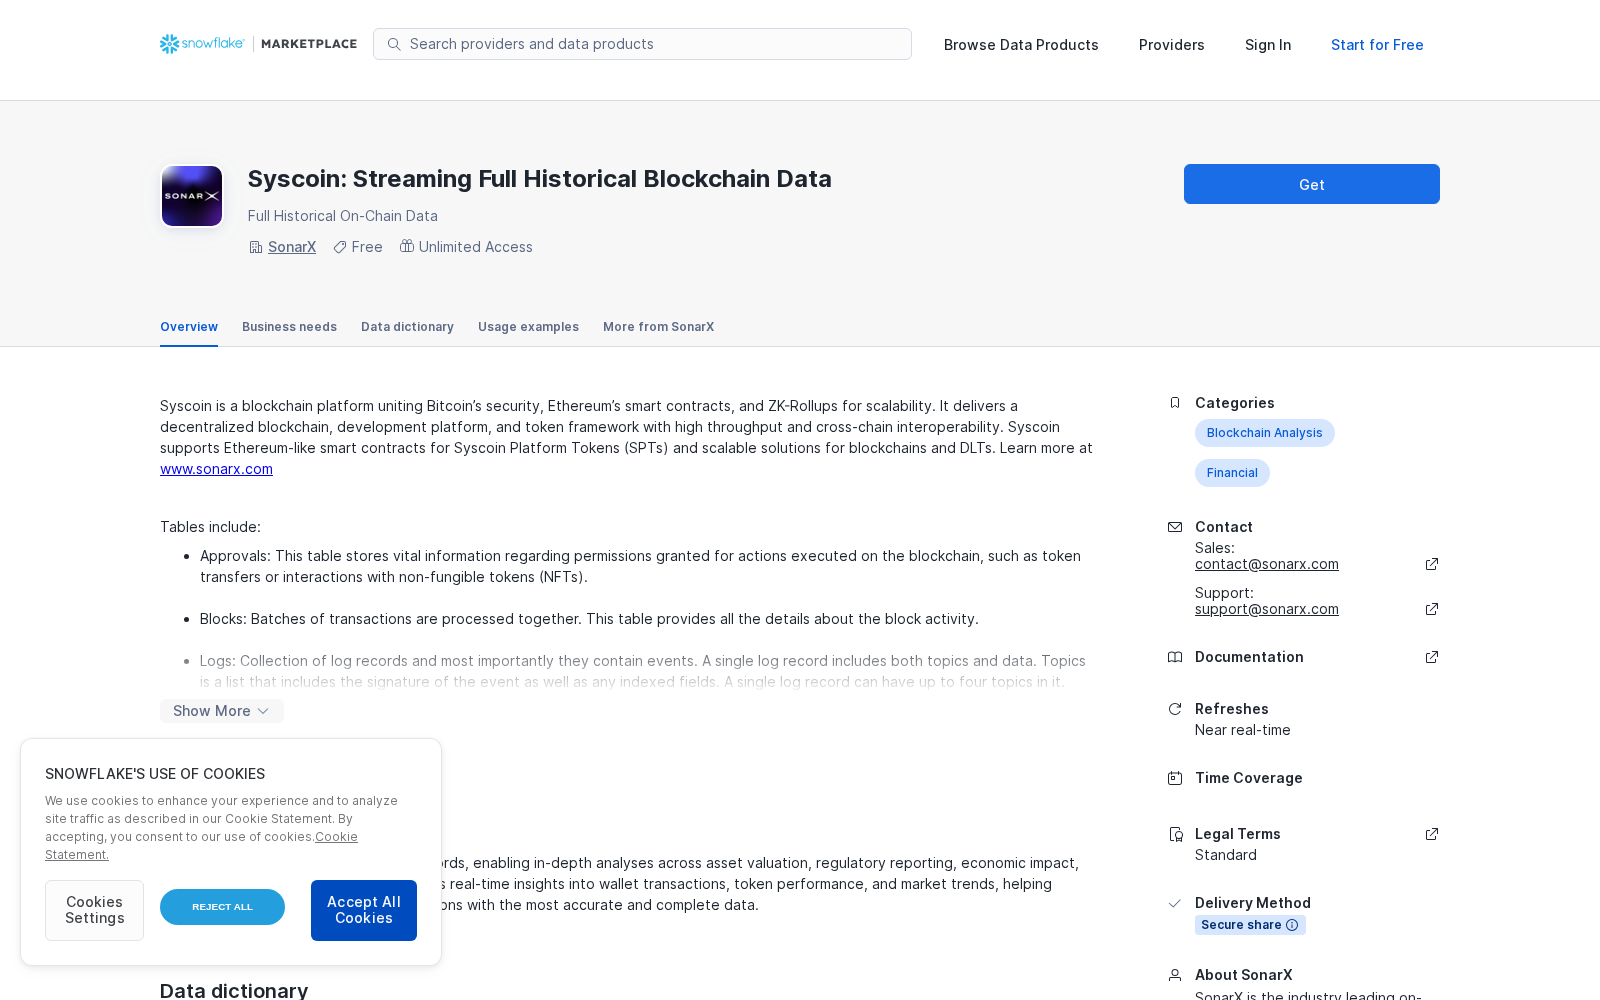
Task: Open the SonarX provider logo thumbnail
Action: (192, 196)
